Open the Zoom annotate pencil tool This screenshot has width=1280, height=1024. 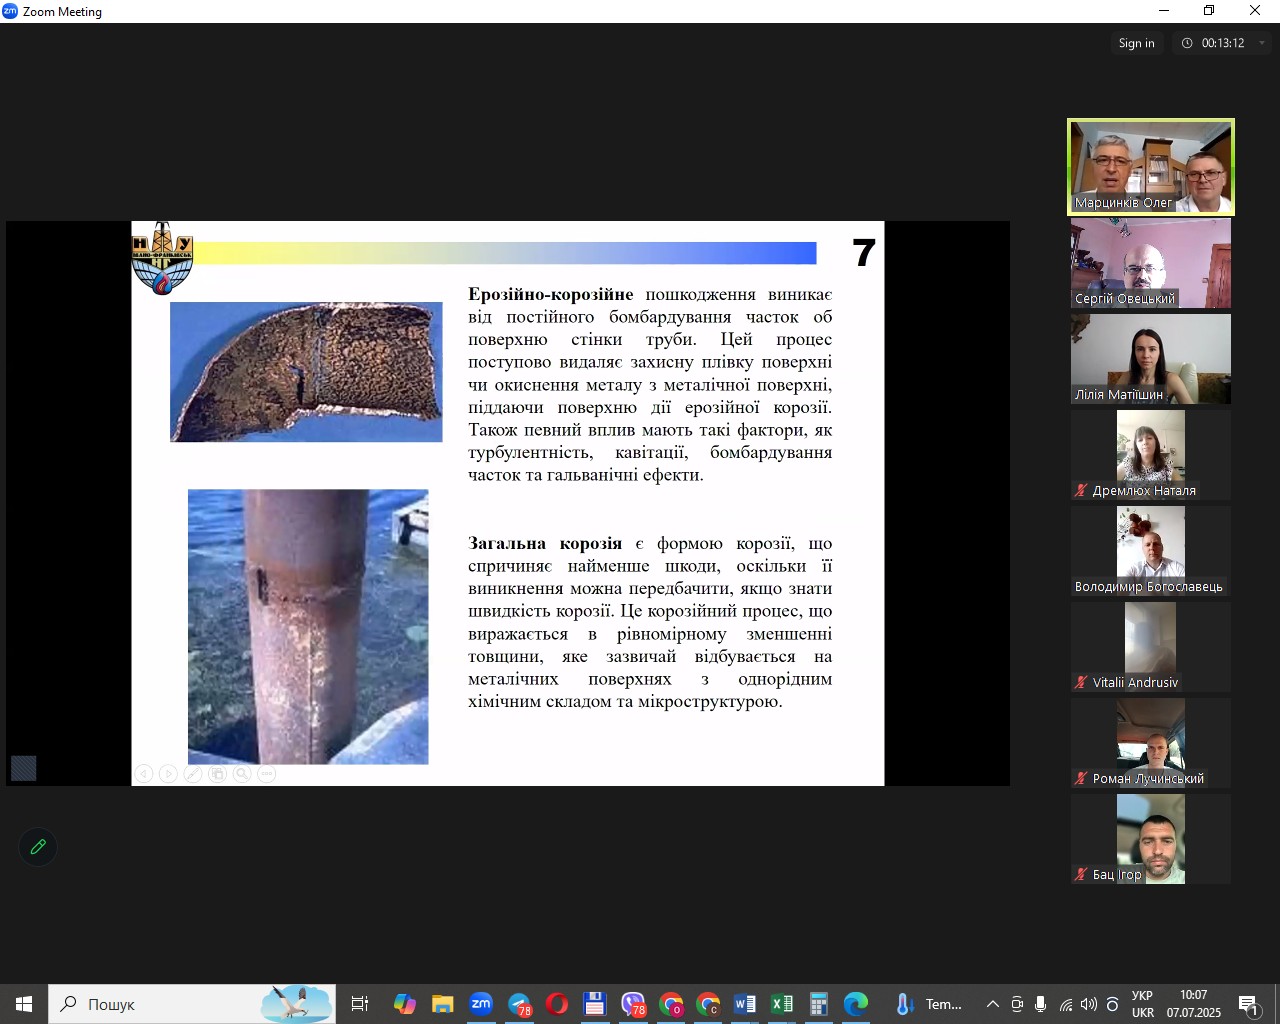[38, 847]
